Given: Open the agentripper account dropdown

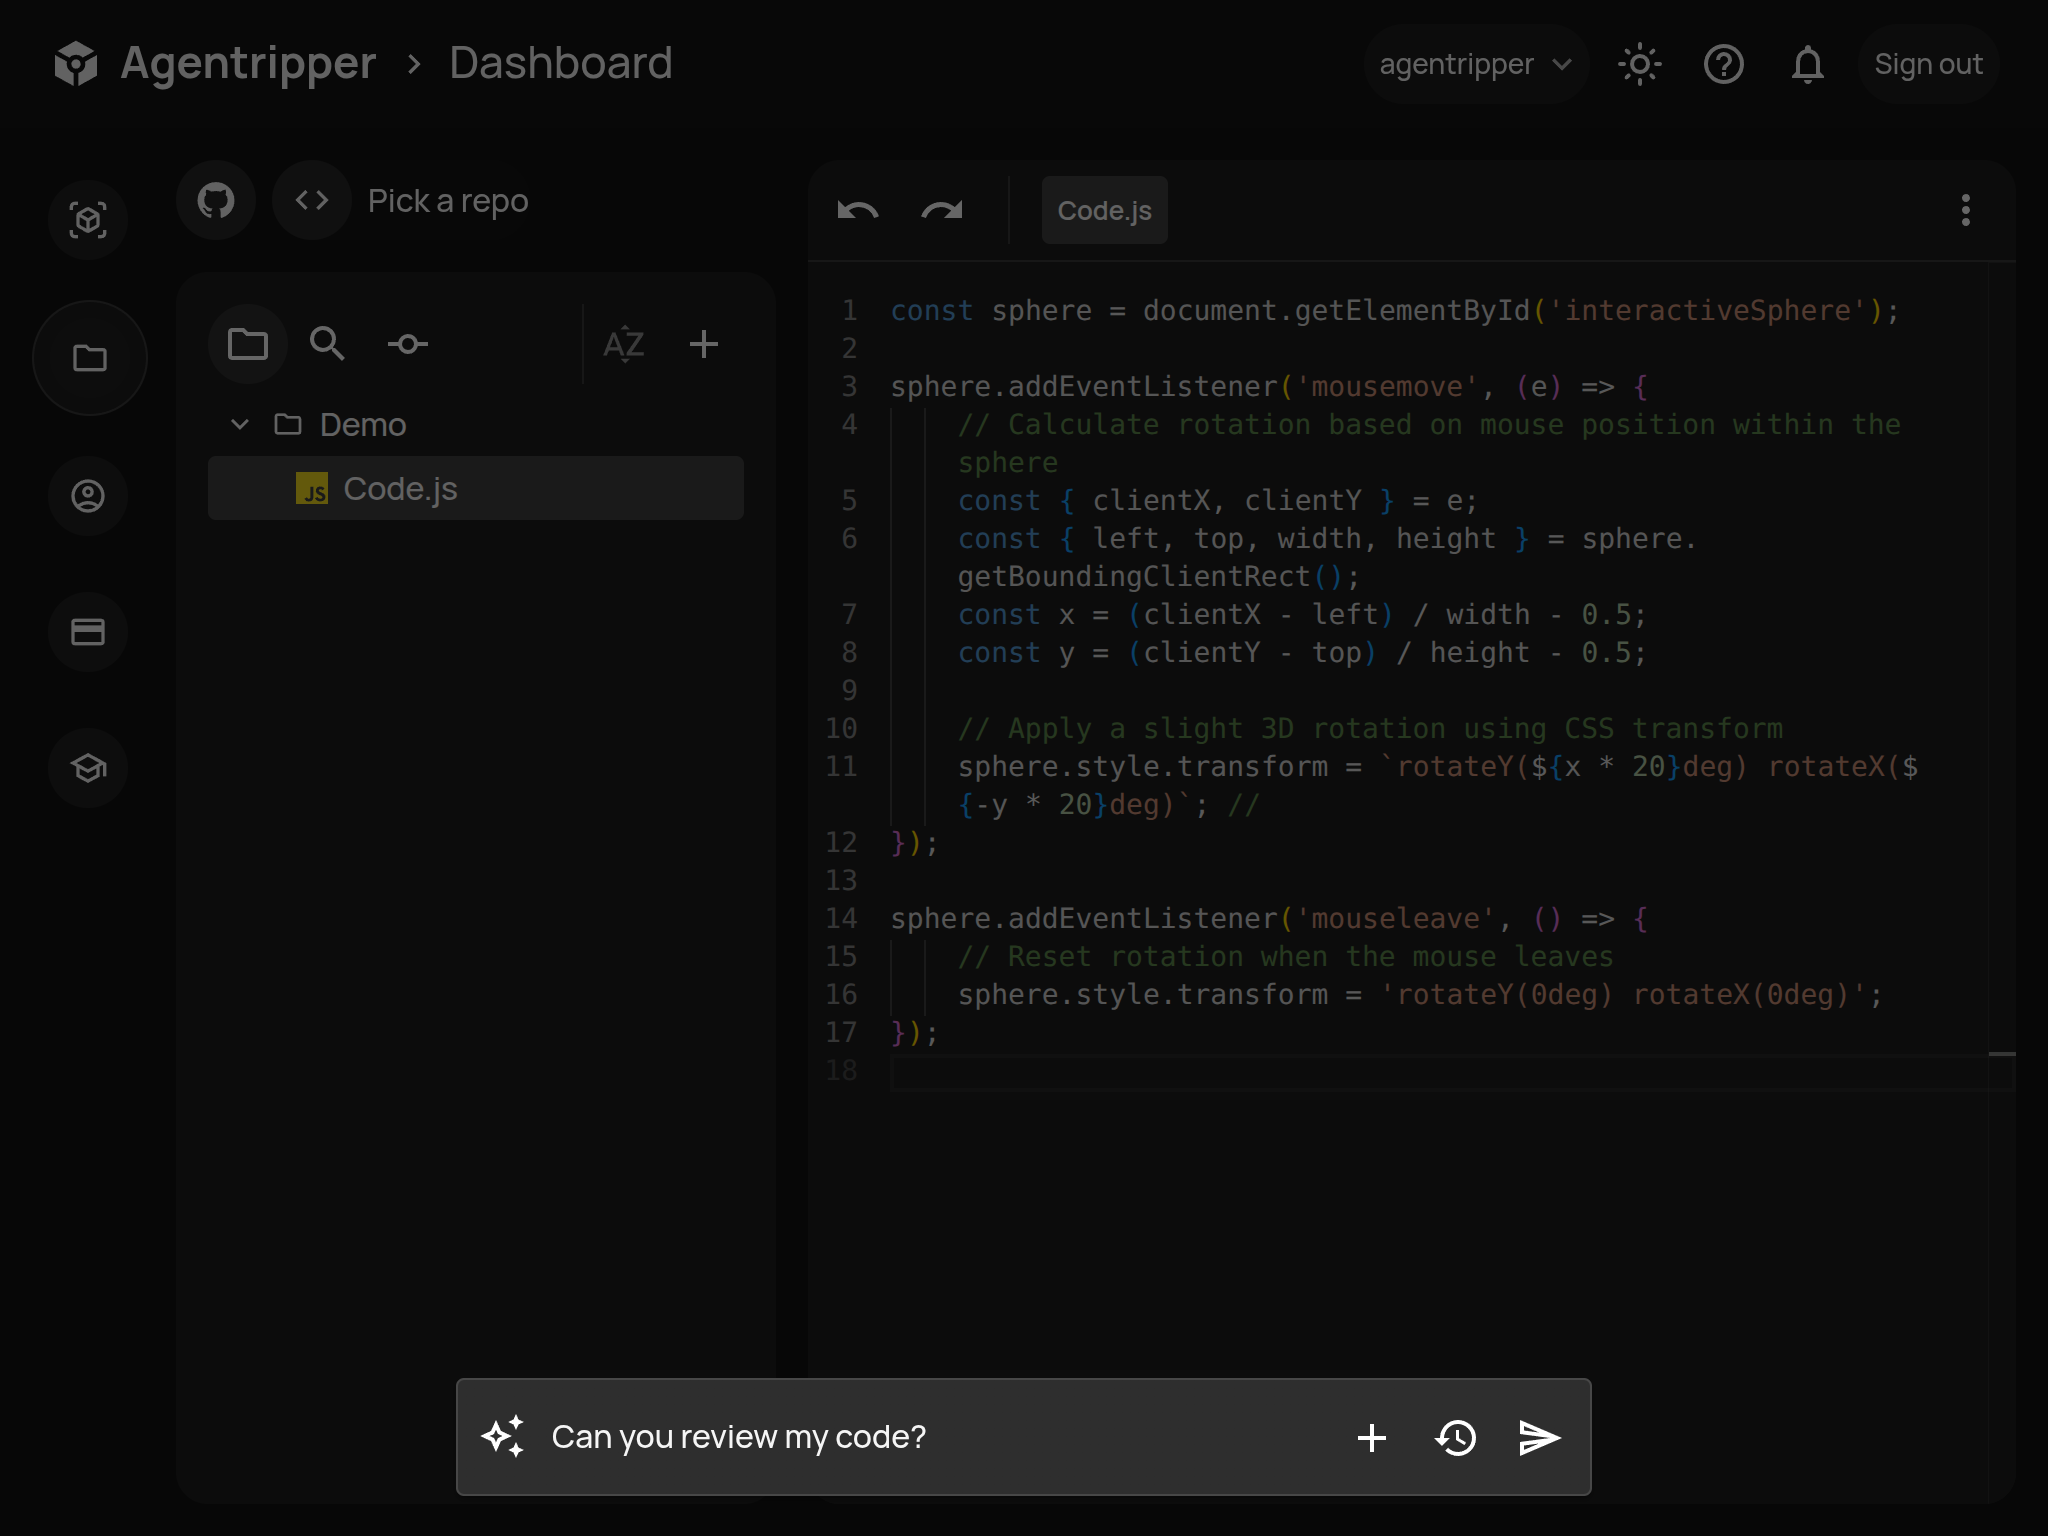Looking at the screenshot, I should coord(1475,65).
